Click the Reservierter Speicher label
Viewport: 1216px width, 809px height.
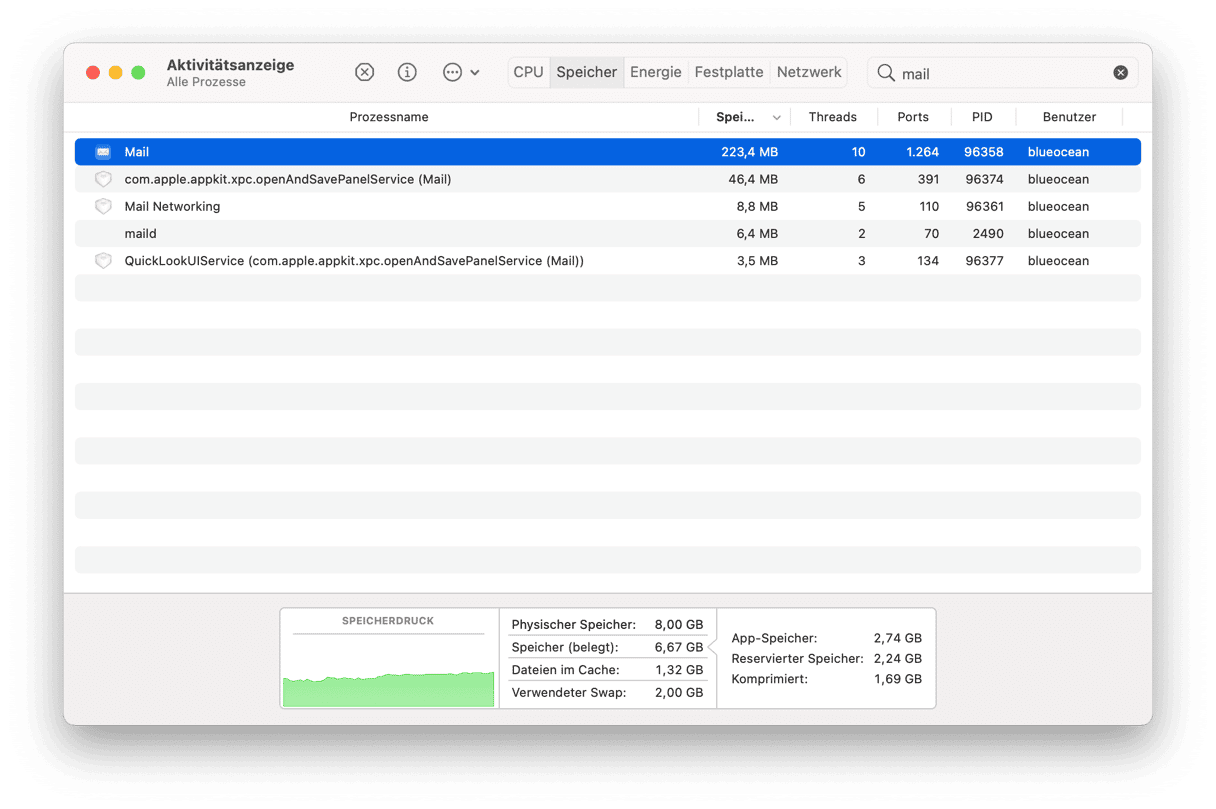(797, 658)
